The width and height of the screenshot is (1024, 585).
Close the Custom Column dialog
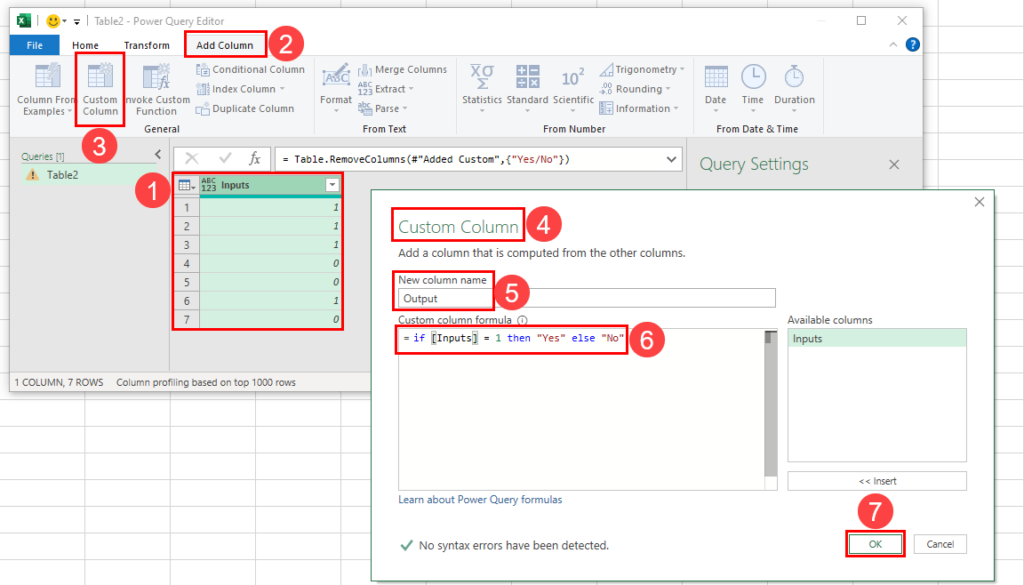click(979, 202)
